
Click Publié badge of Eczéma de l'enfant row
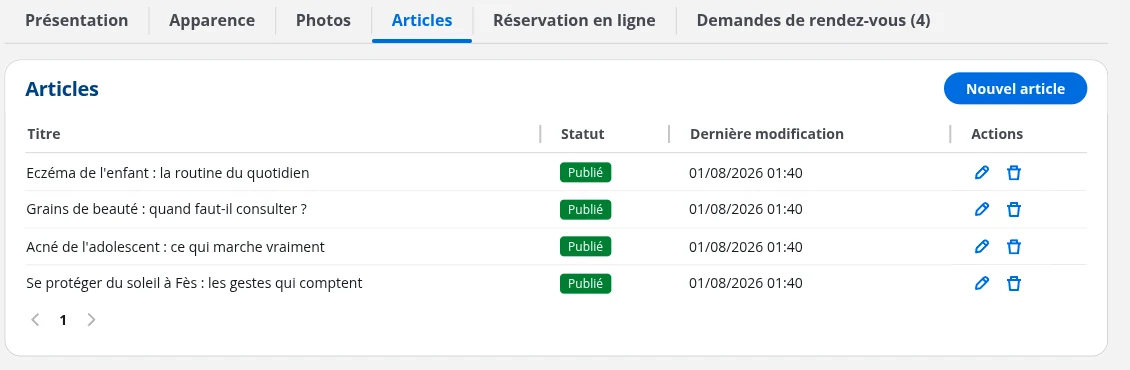[585, 172]
